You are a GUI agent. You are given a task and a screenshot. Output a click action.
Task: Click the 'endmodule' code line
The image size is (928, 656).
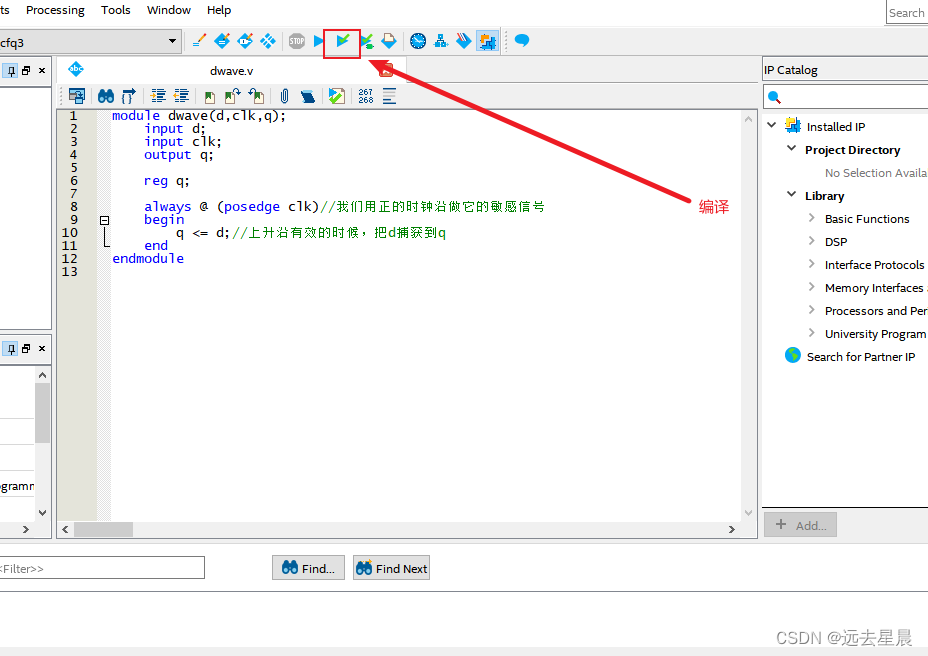point(148,259)
